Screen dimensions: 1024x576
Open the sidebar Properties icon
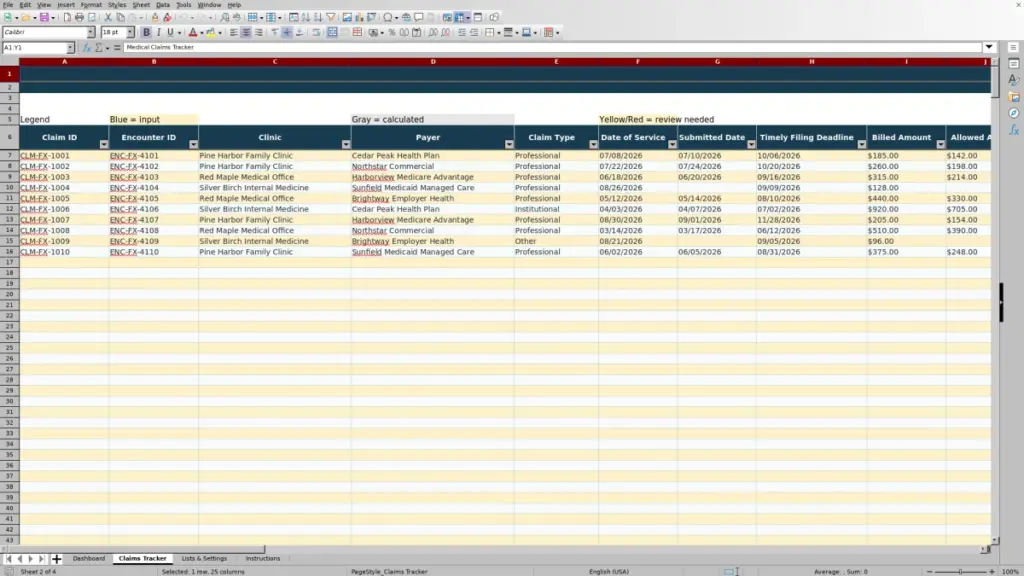tap(1014, 63)
